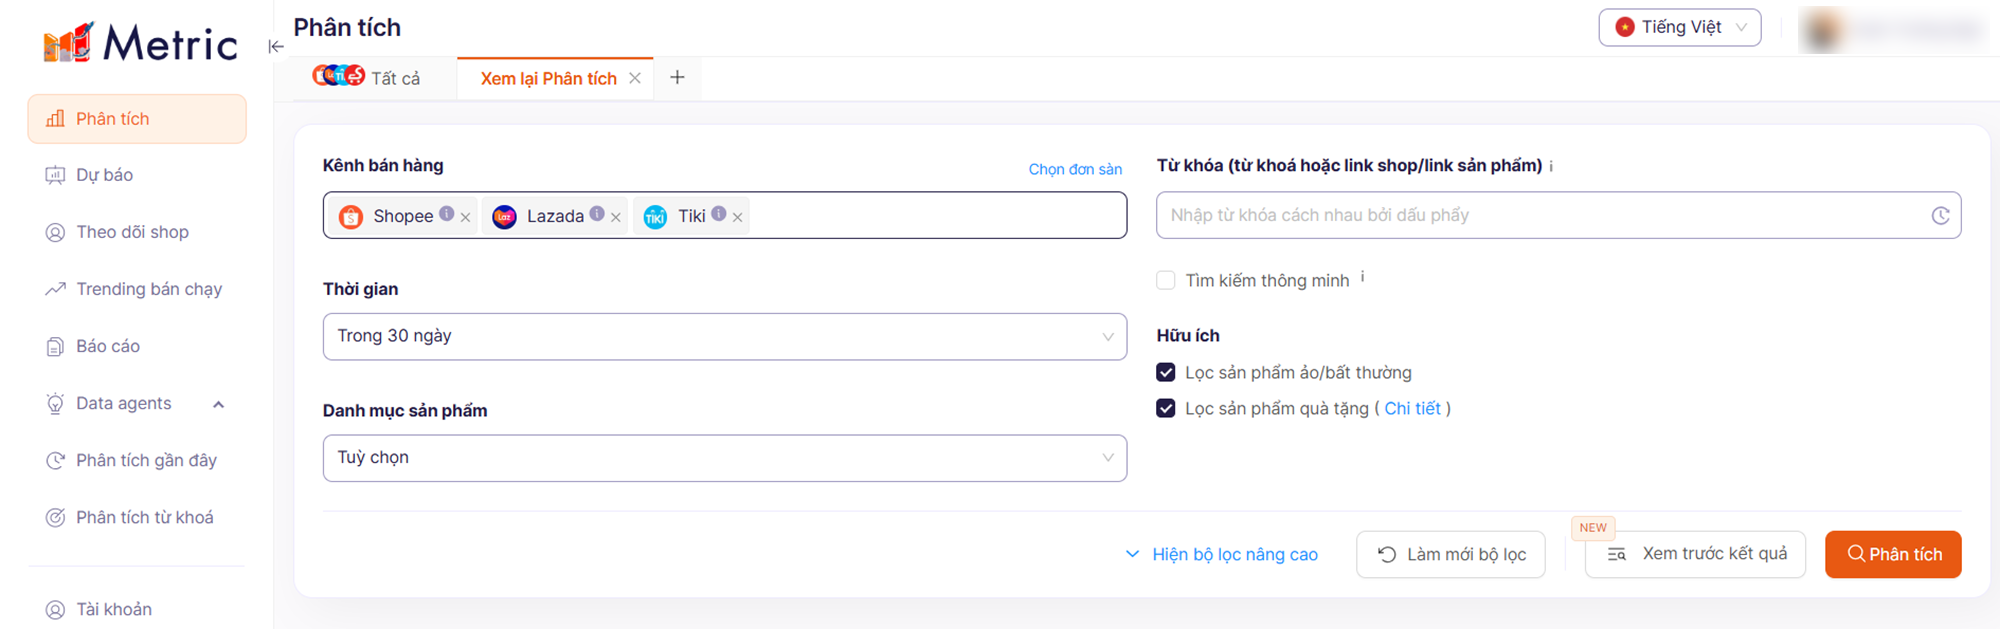Open the Danh mục sản phẩm dropdown
2000x629 pixels.
(724, 458)
